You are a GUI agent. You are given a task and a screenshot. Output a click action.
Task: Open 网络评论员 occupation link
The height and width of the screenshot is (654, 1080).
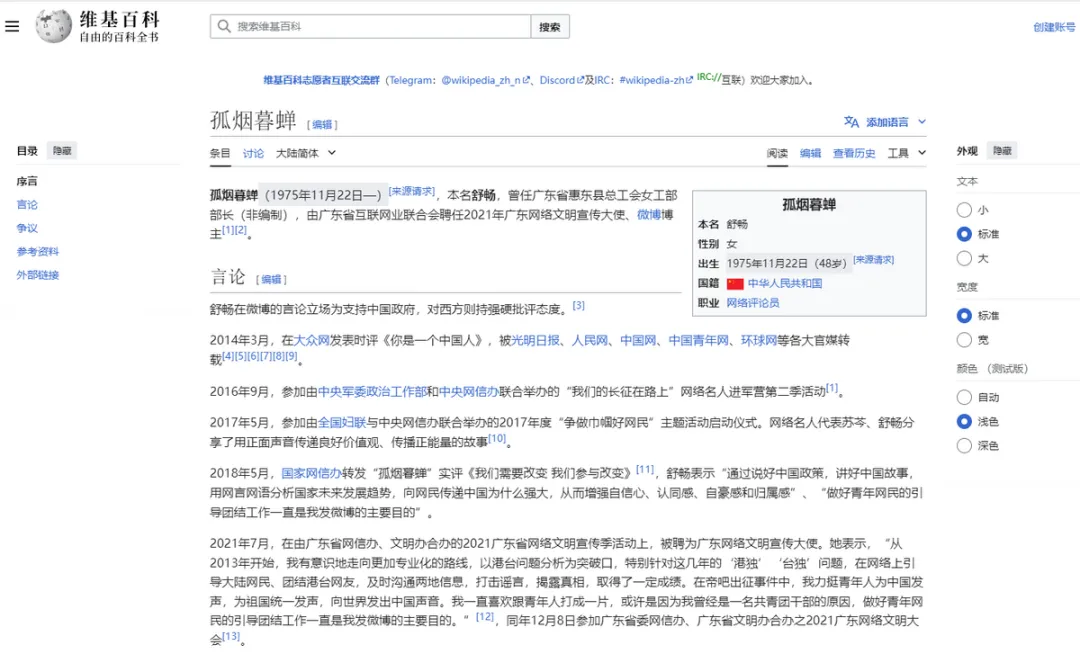(753, 303)
